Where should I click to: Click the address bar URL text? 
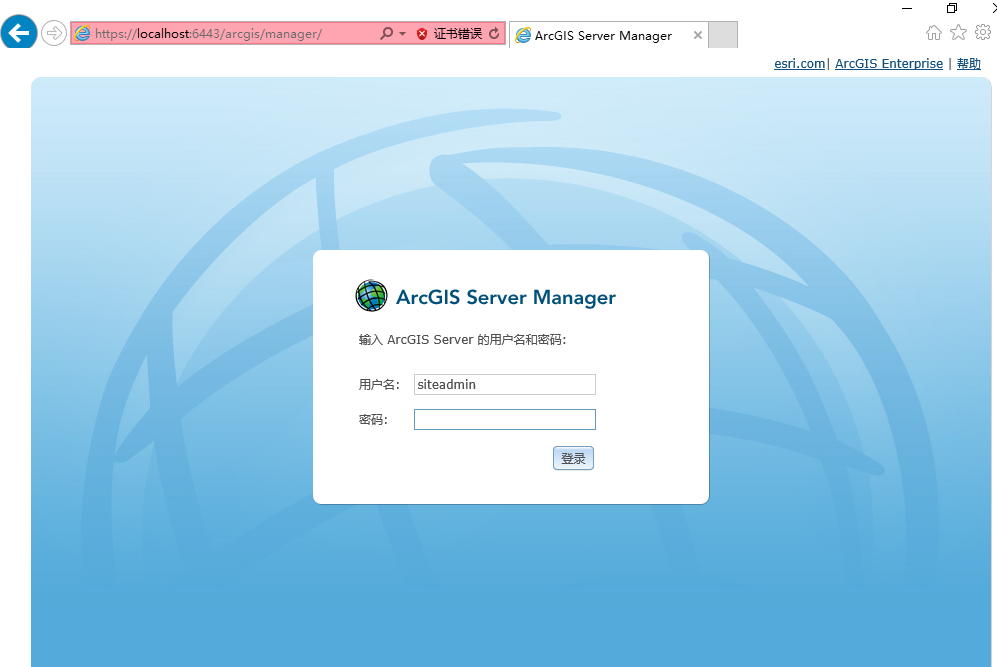click(x=209, y=34)
